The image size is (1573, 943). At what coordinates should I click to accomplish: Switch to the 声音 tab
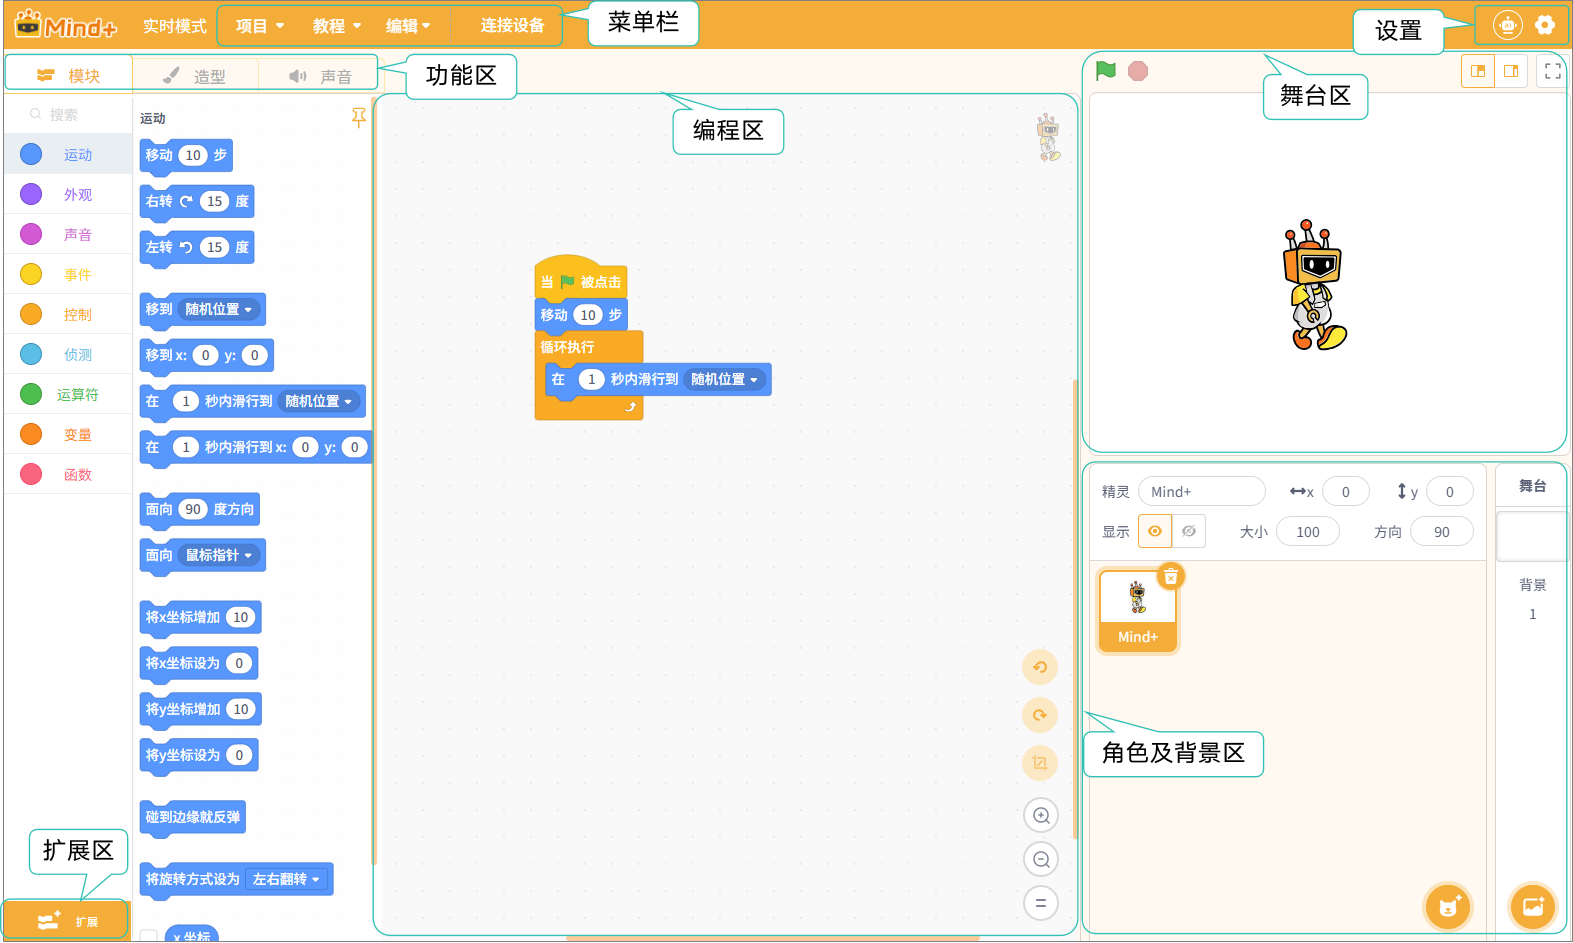point(321,76)
